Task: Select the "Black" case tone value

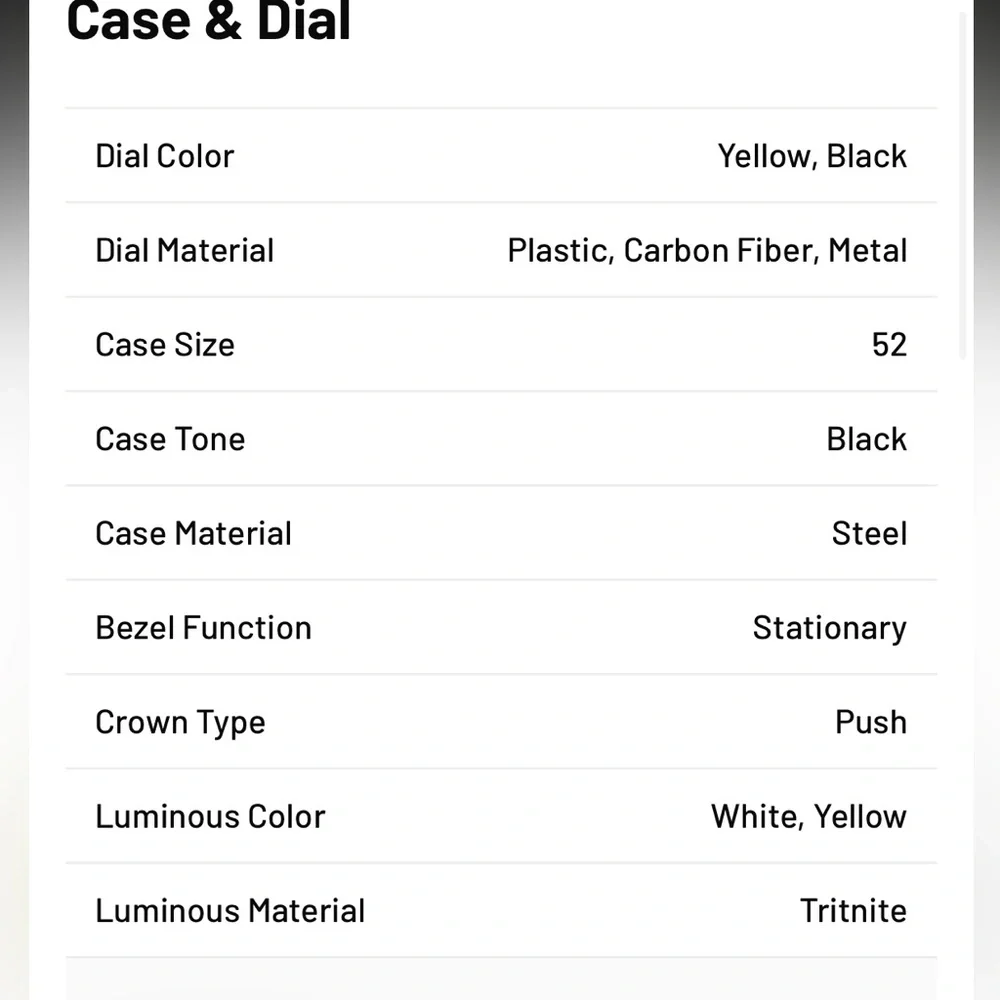Action: pyautogui.click(x=866, y=439)
